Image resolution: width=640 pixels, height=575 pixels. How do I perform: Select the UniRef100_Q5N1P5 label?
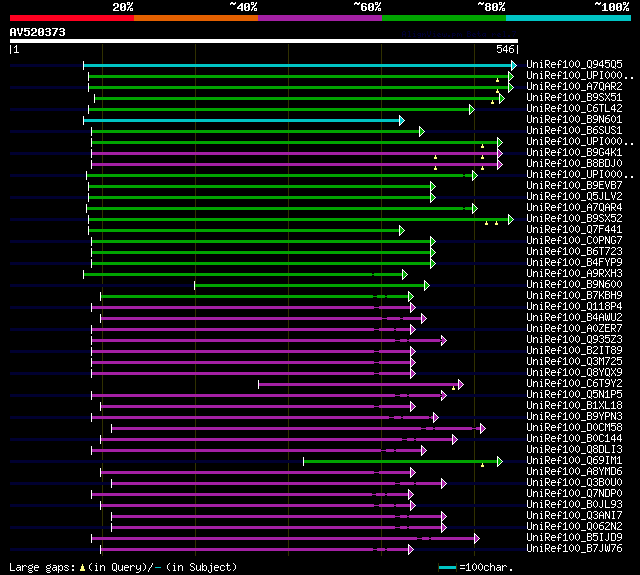point(574,395)
